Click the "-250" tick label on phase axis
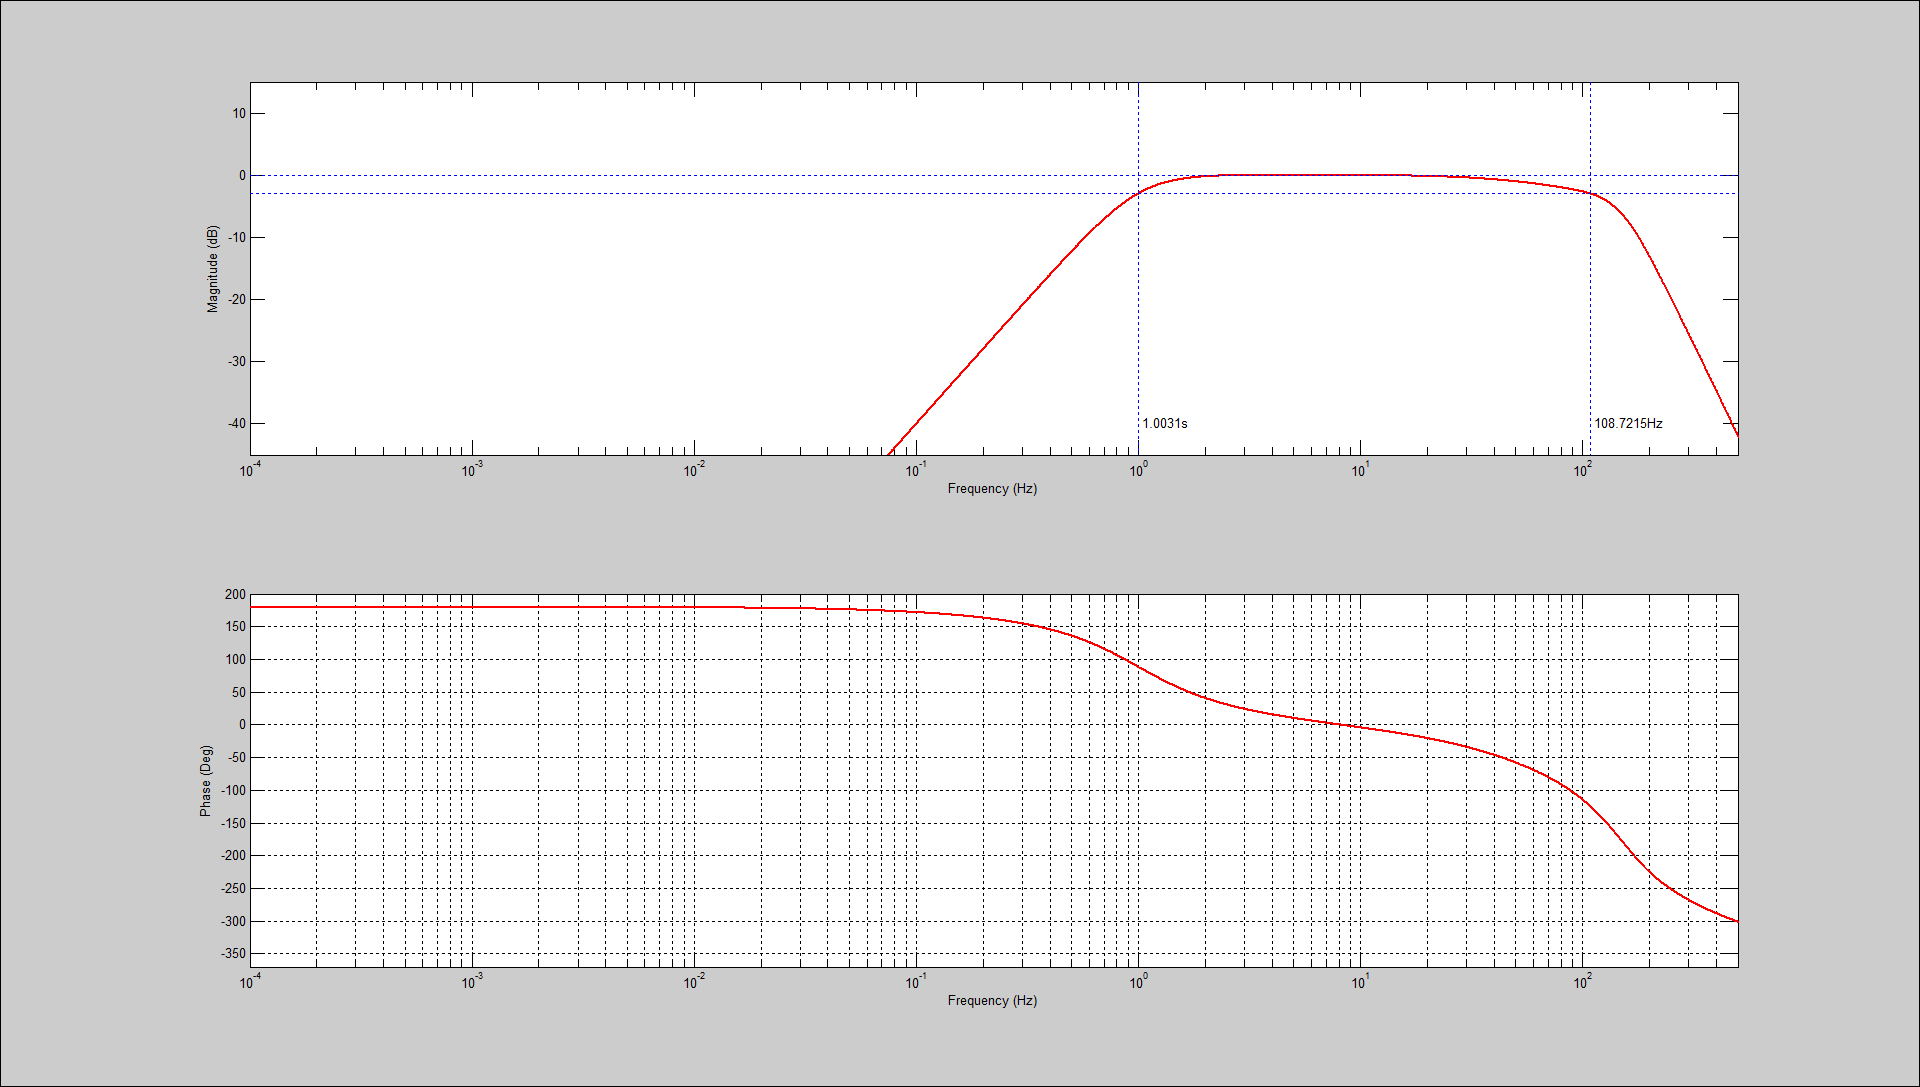 tap(233, 889)
